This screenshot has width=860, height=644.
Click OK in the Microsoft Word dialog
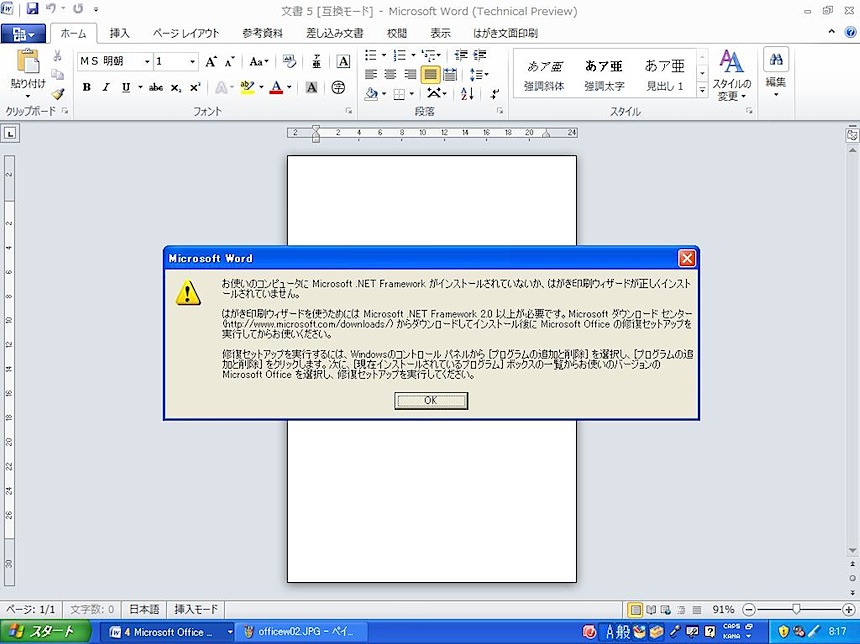tap(431, 400)
